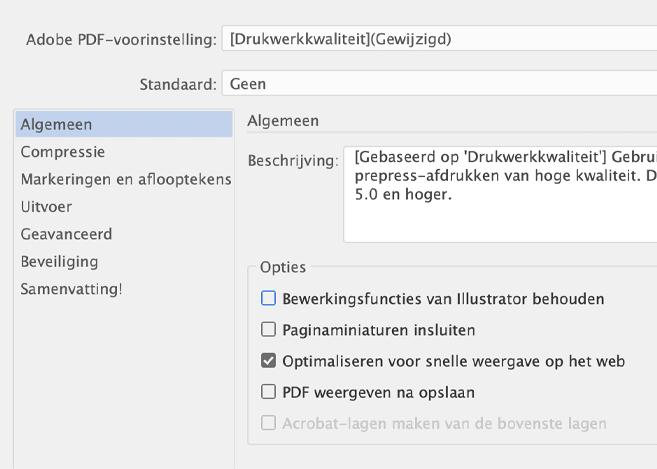The width and height of the screenshot is (657, 469).
Task: Click the Paginaminiaturen insluiten label text
Action: [x=379, y=330]
